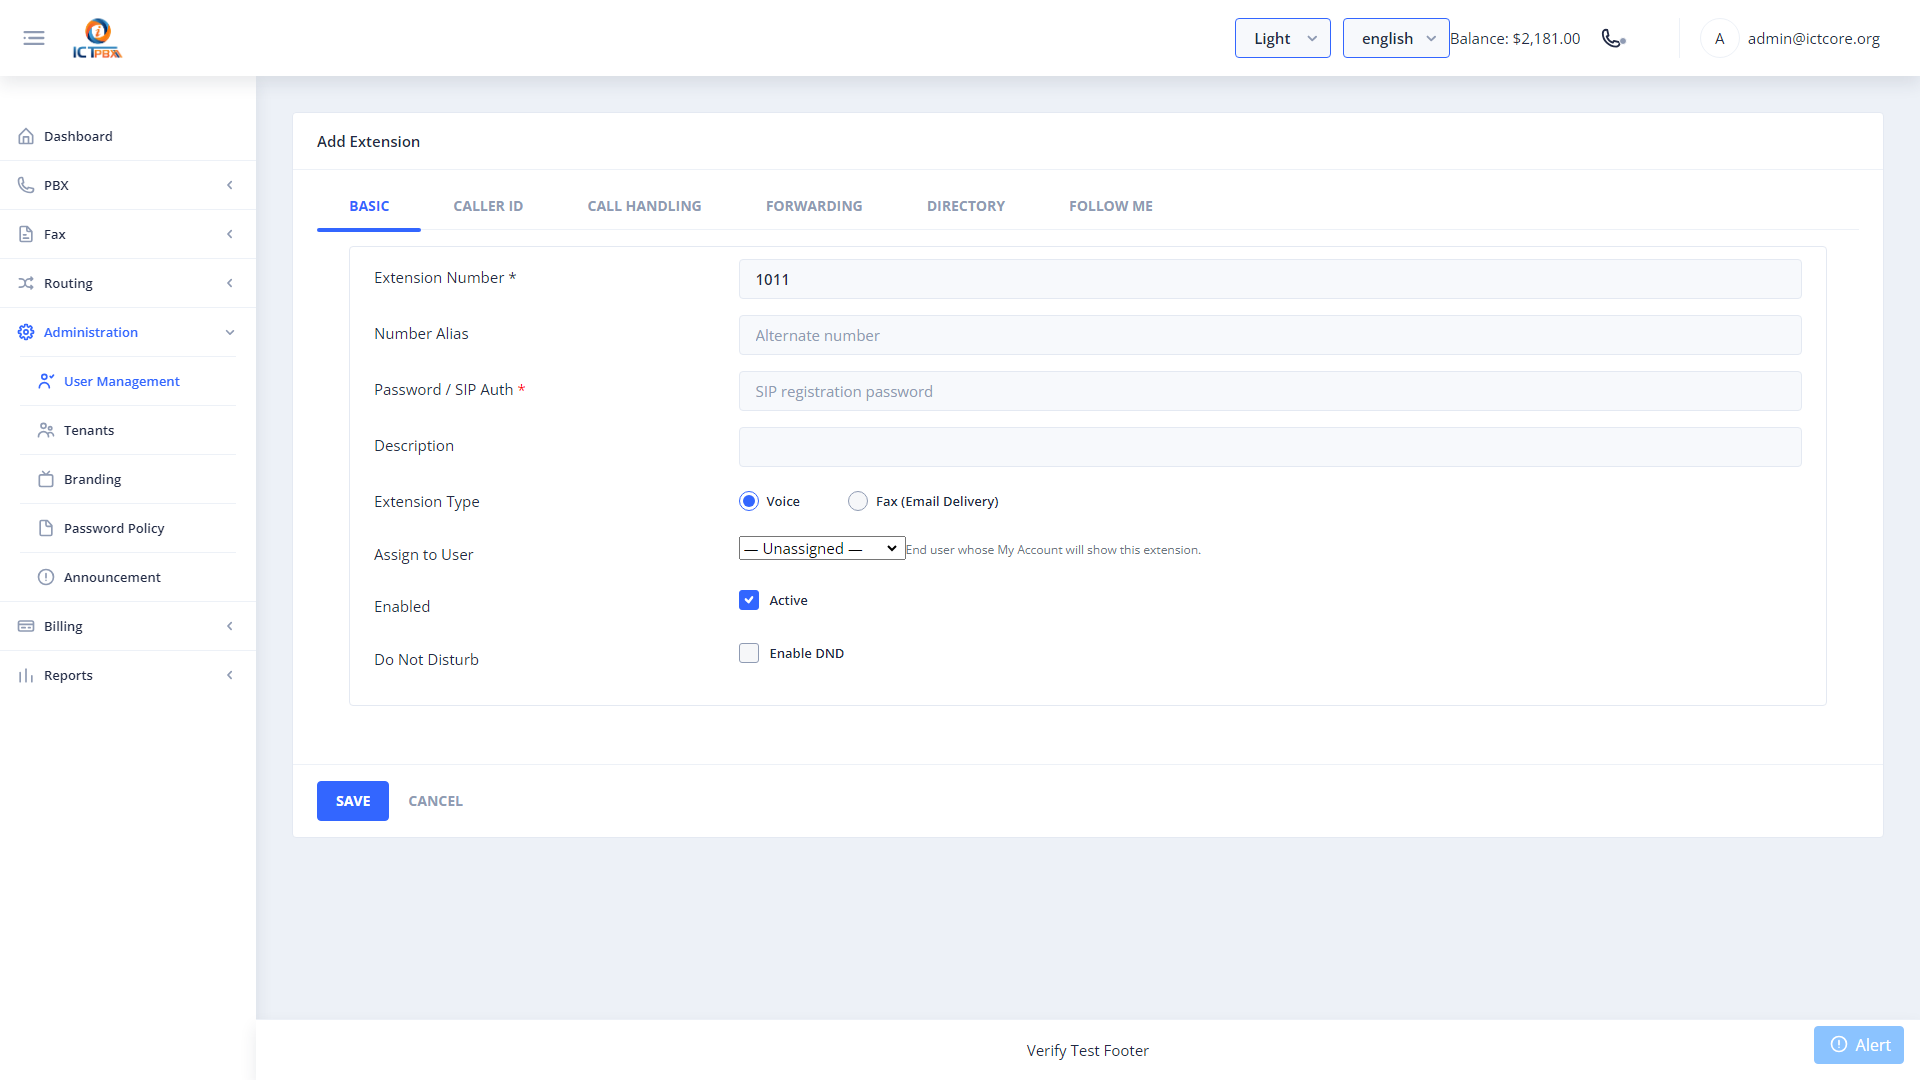Click the CANCEL button
The image size is (1920, 1080).
coord(435,801)
